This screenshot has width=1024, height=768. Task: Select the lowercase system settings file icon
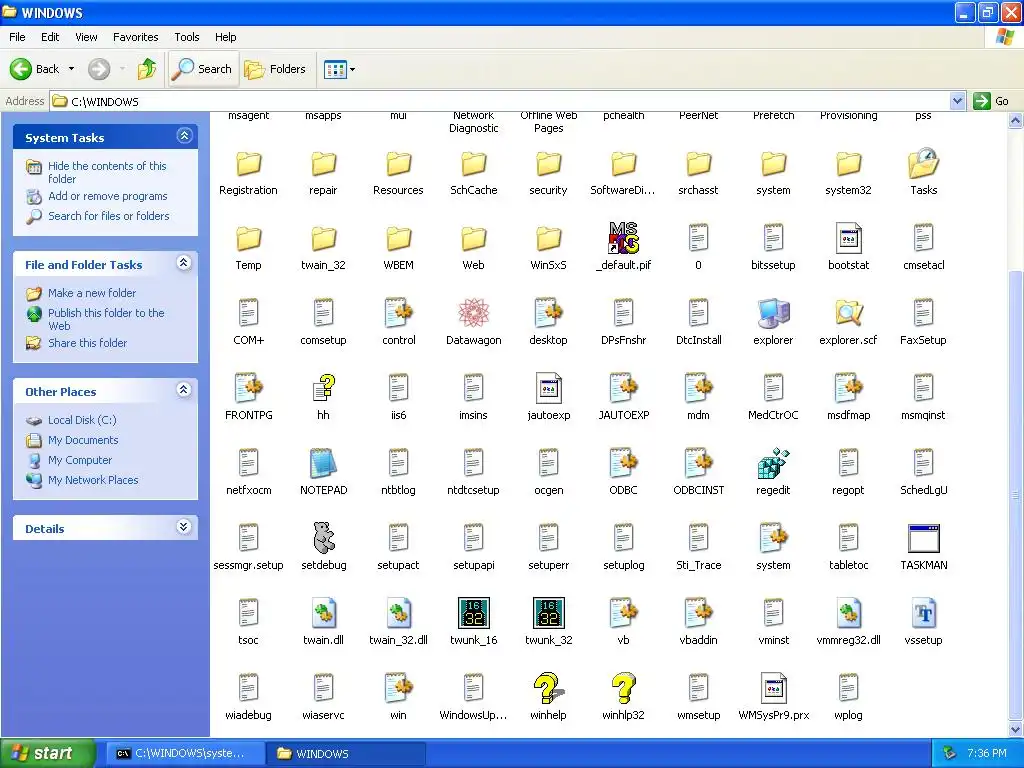click(x=773, y=538)
